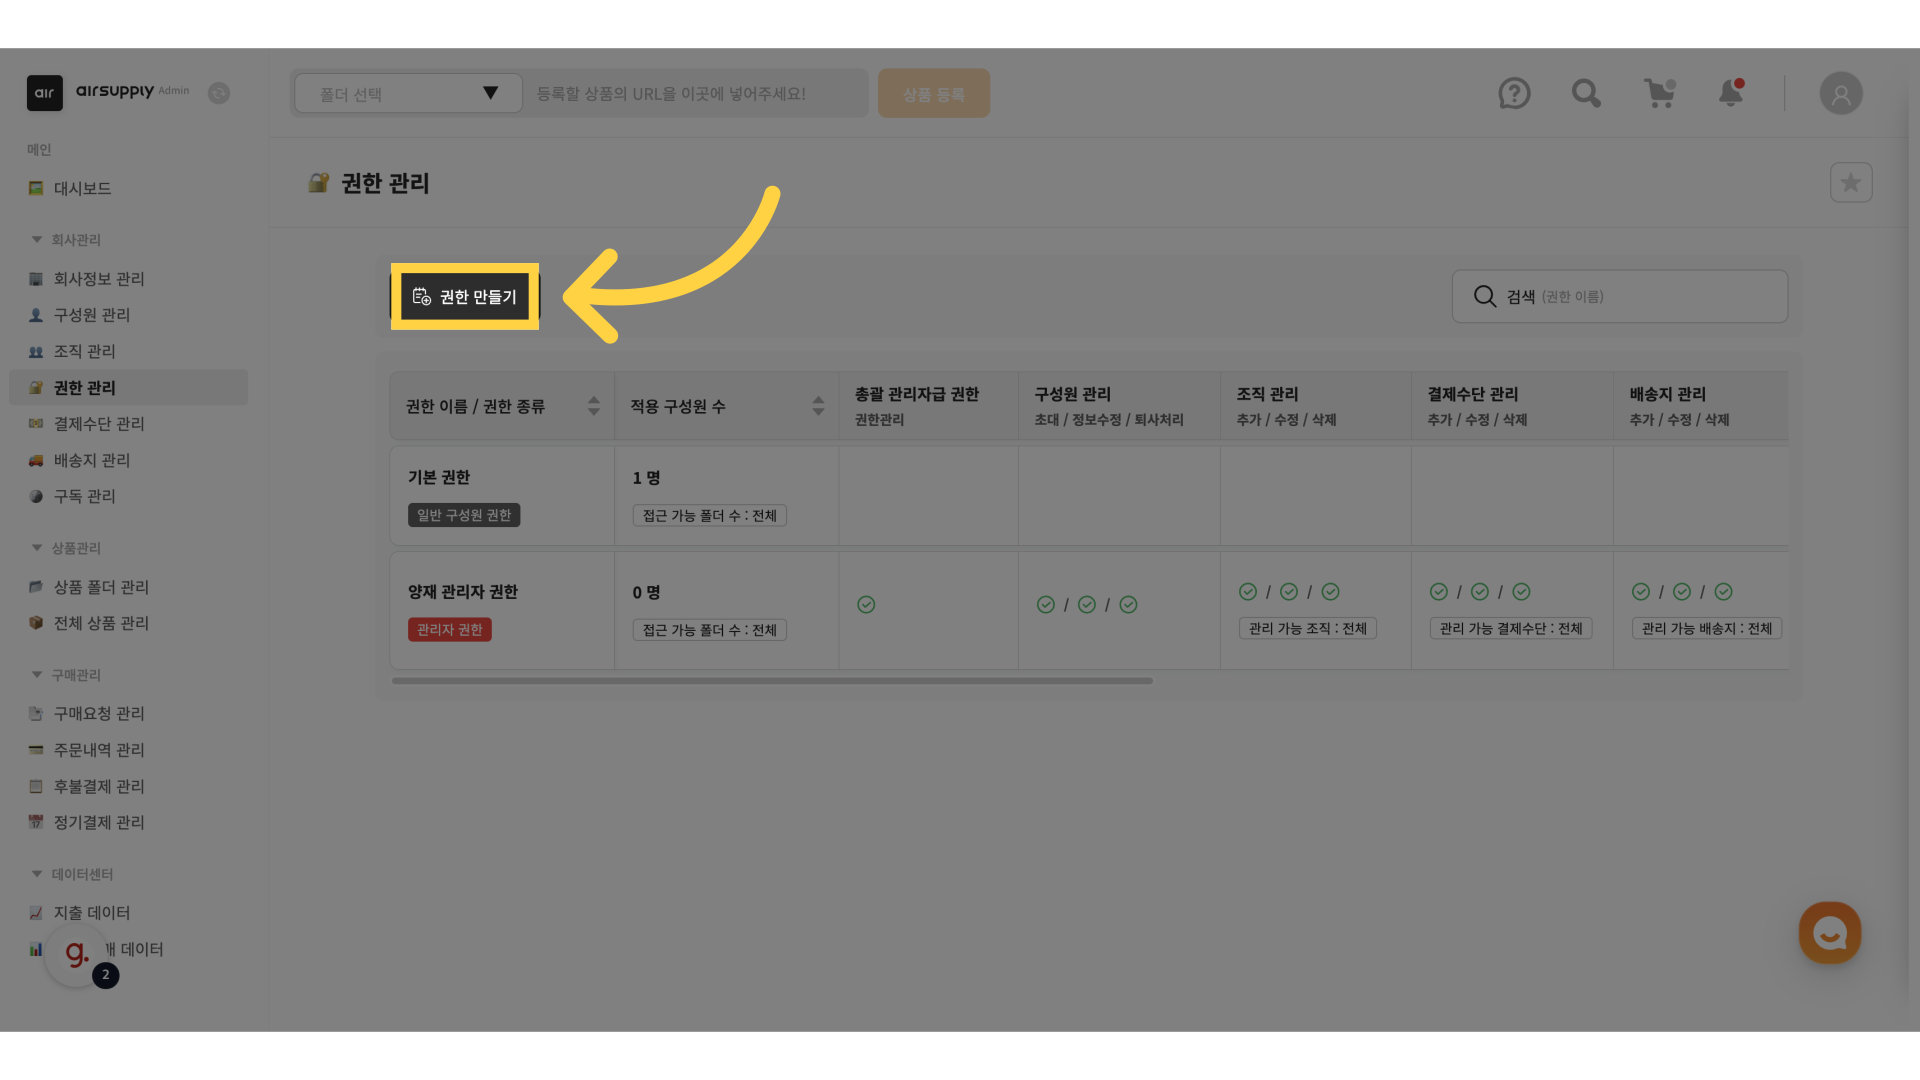Open the orange chat support bubble
The width and height of the screenshot is (1920, 1080).
1829,933
